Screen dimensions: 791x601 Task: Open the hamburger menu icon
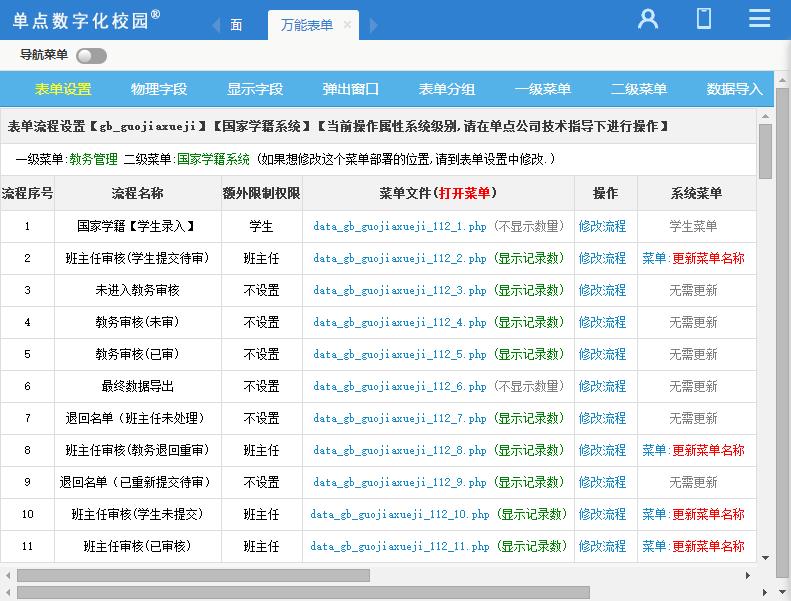coord(759,19)
